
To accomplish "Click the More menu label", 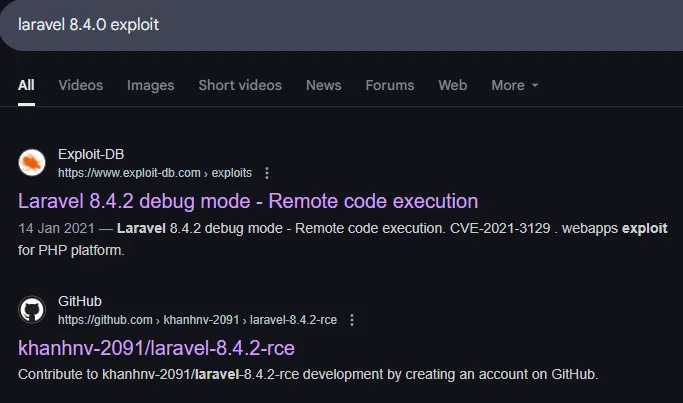I will 507,85.
